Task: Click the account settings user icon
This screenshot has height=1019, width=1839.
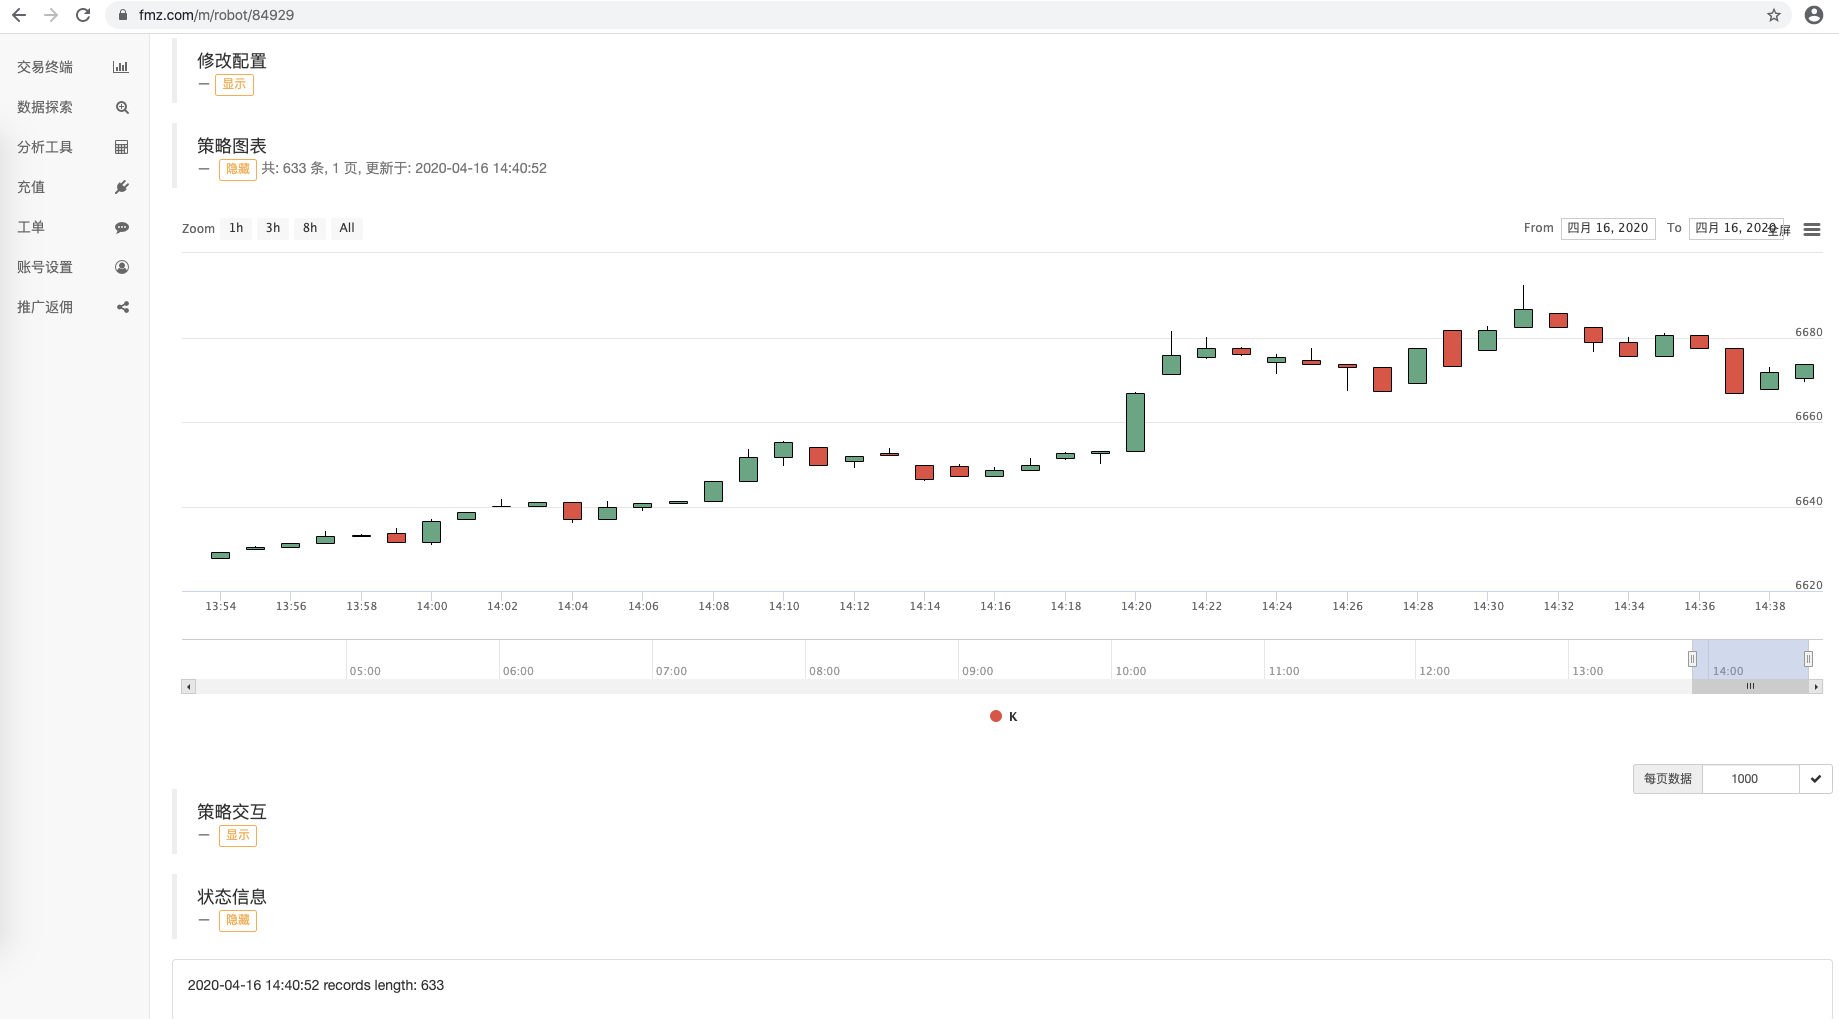Action: (x=122, y=267)
